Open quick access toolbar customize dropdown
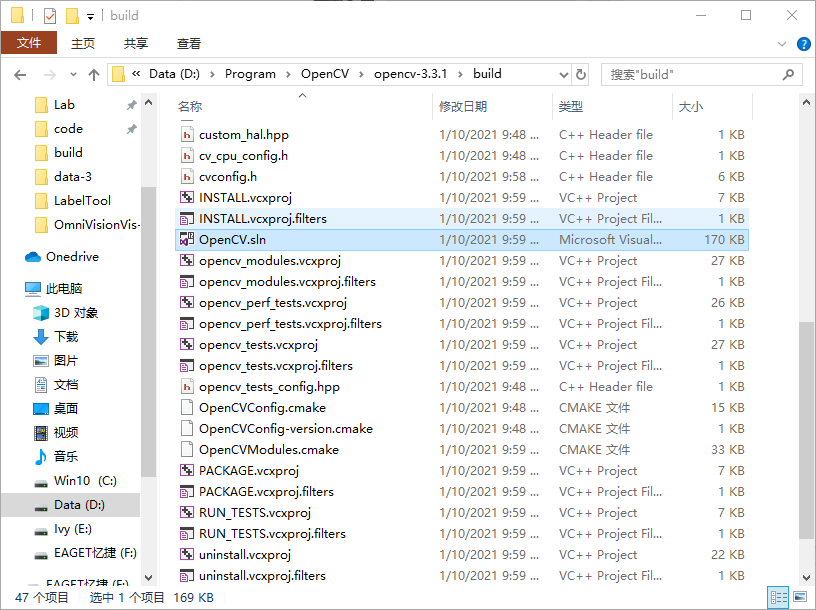The width and height of the screenshot is (816, 610). [x=91, y=17]
